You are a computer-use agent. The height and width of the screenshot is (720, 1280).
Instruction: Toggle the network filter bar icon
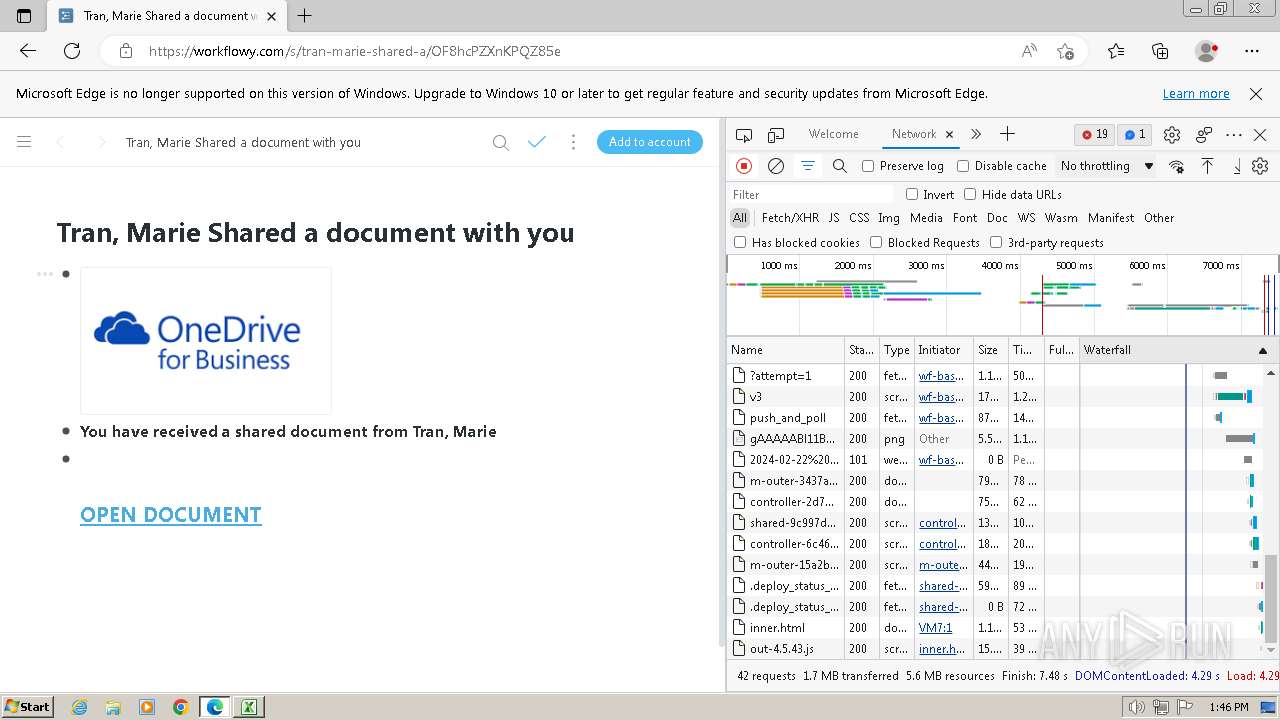pyautogui.click(x=808, y=166)
